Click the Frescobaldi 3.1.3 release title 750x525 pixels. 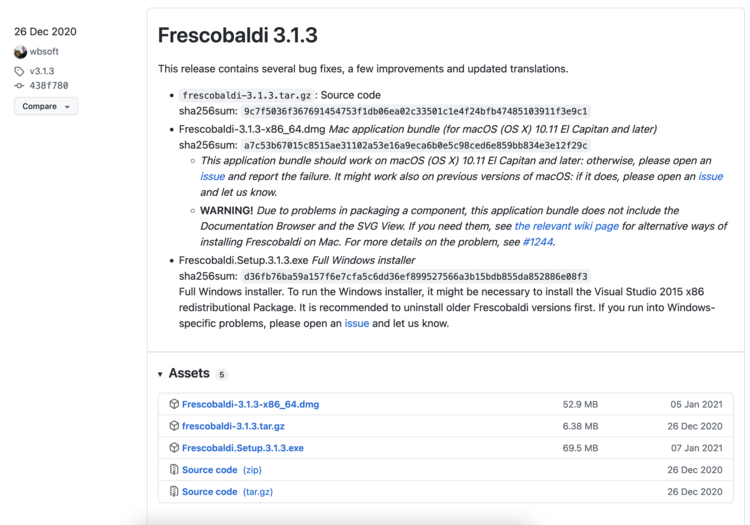coord(237,35)
